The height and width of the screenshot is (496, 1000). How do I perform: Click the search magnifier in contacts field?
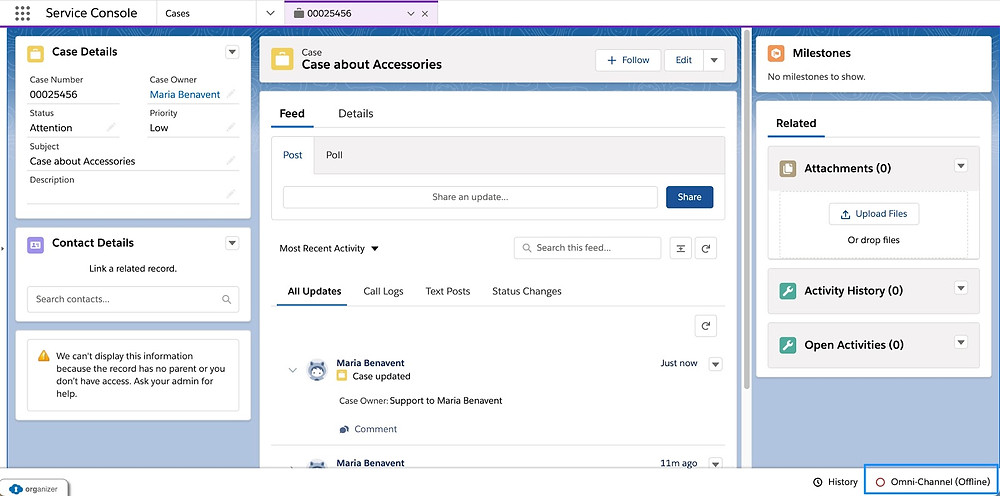click(x=226, y=299)
